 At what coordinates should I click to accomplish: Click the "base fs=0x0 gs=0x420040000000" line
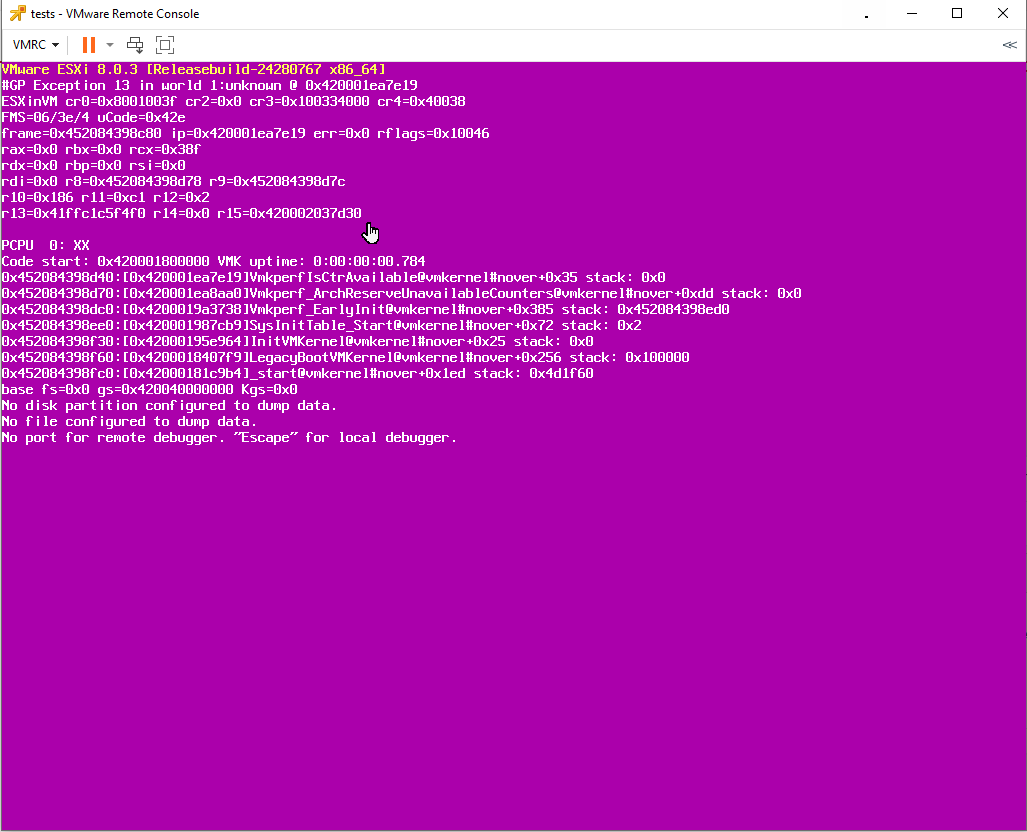pyautogui.click(x=149, y=390)
